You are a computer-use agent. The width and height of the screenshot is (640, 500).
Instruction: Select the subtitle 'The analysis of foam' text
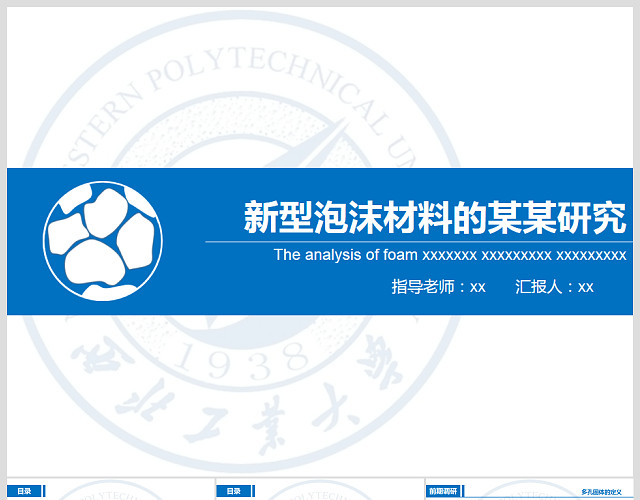(450, 255)
